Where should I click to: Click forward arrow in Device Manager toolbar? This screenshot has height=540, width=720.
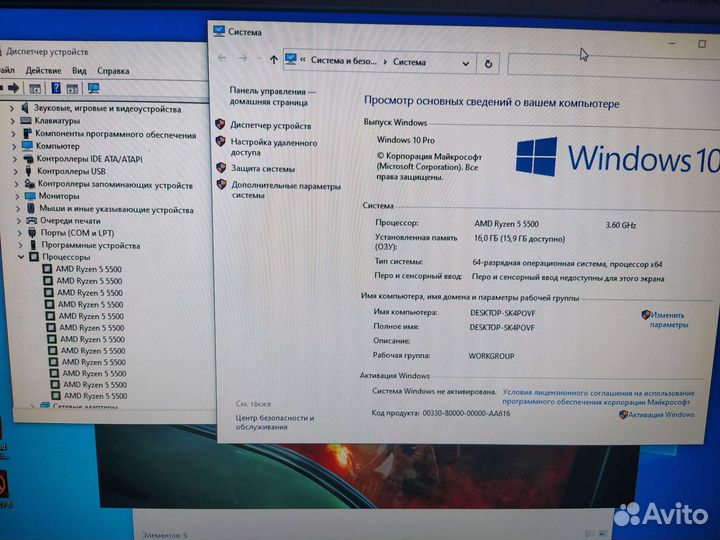tap(14, 88)
